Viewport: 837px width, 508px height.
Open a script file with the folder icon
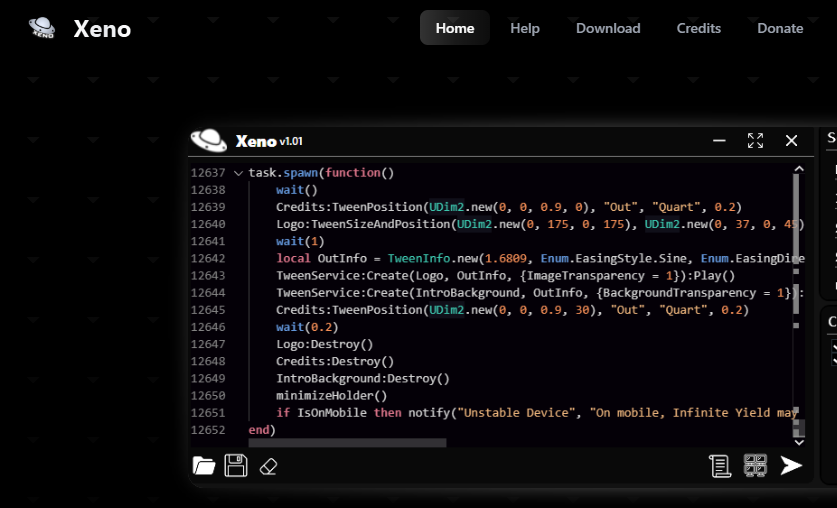[x=203, y=466]
